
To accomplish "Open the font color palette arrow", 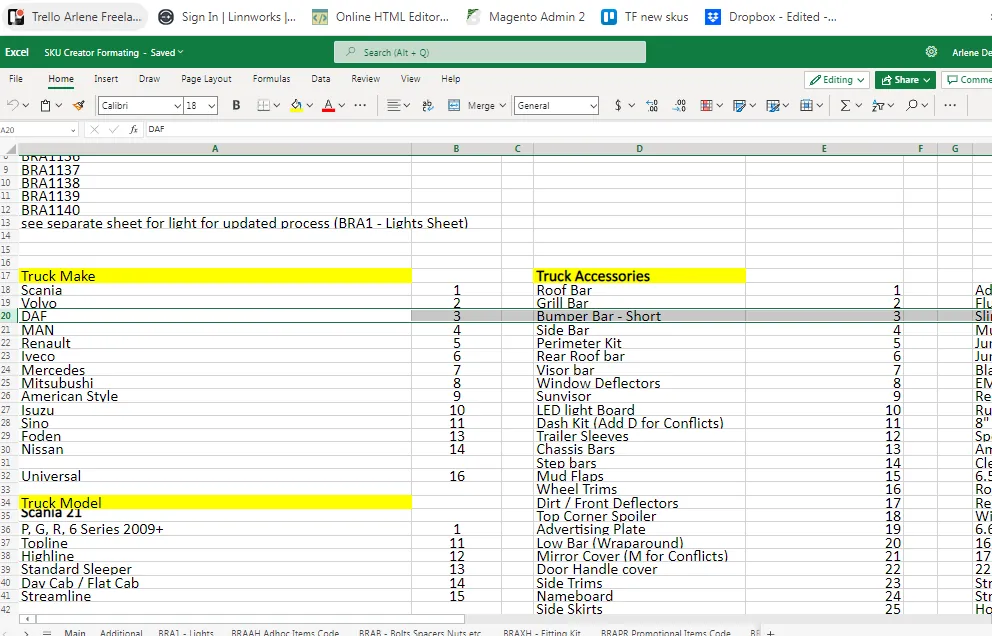I will (x=342, y=106).
